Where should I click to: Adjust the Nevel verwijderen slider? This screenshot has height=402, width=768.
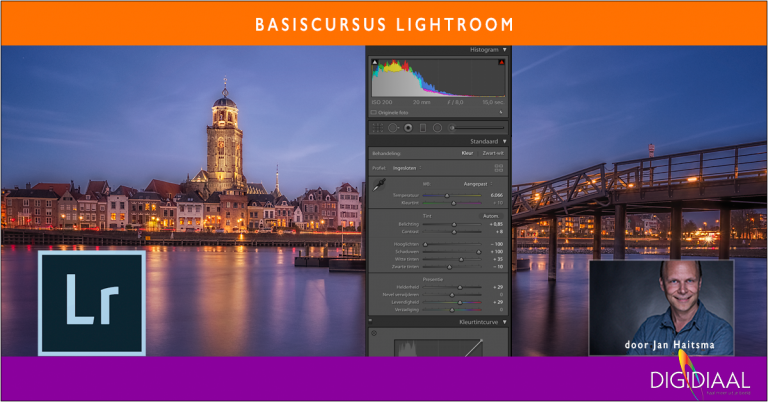point(452,295)
